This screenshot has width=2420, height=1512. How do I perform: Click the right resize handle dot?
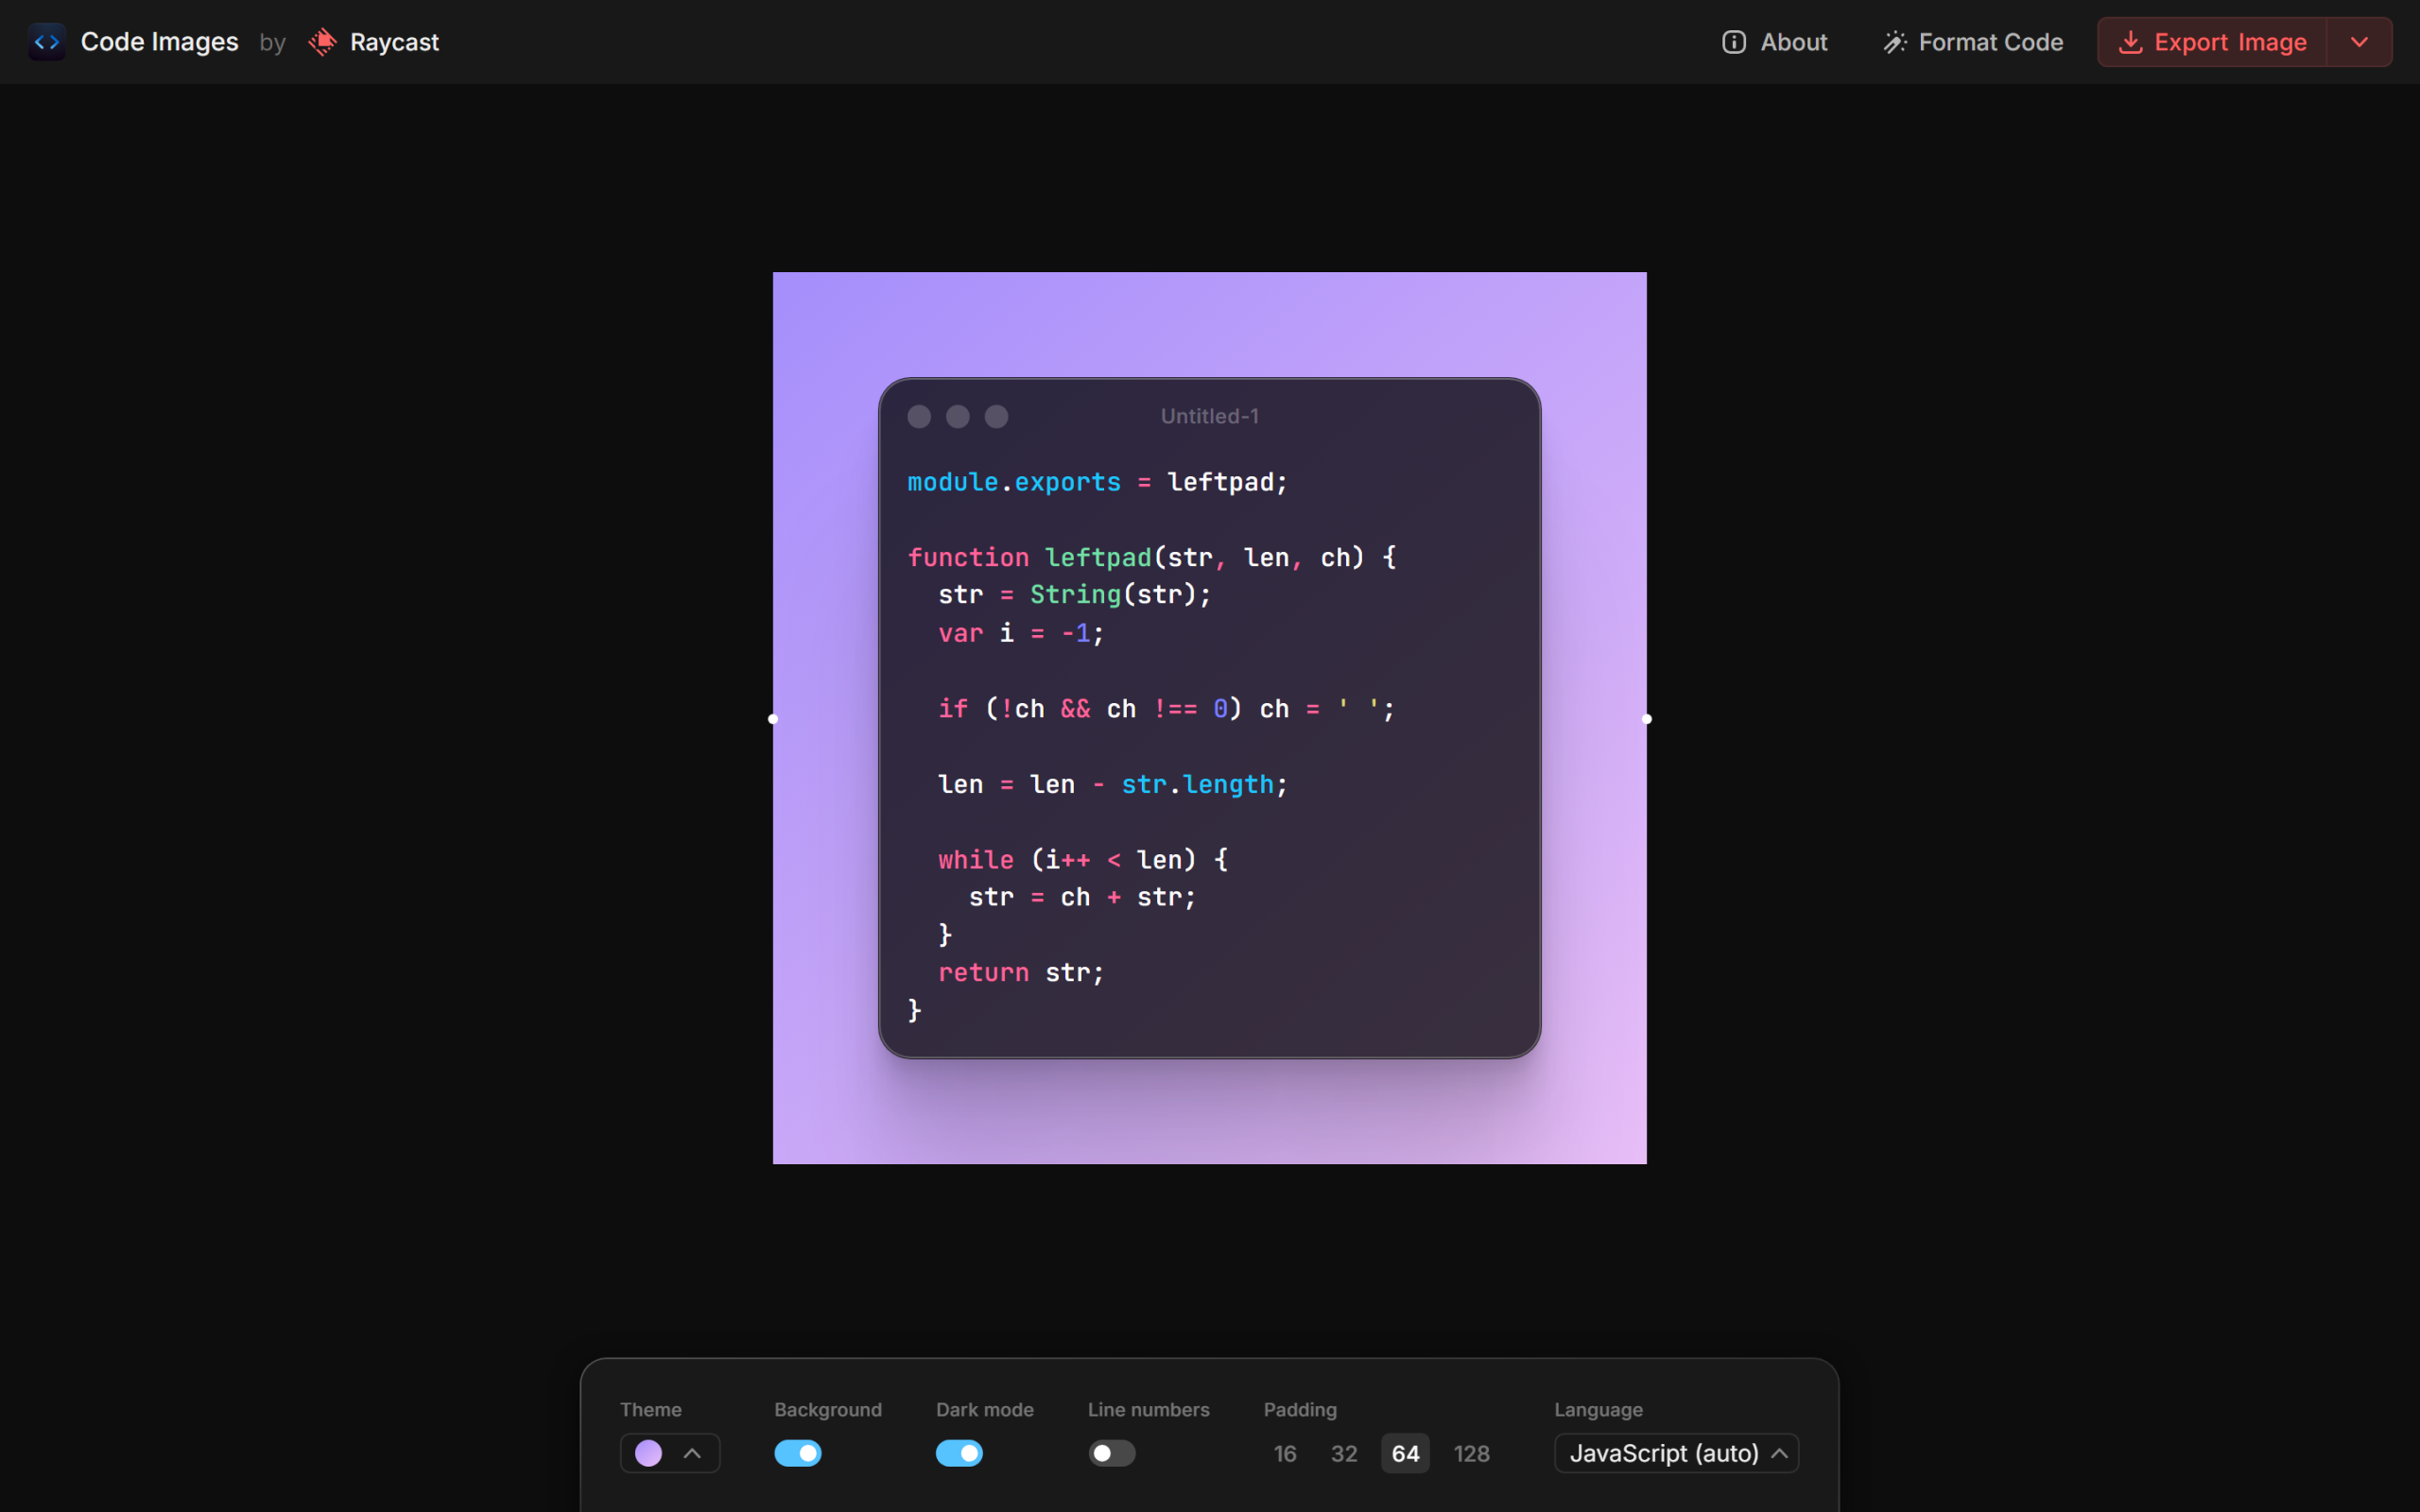pos(1646,718)
